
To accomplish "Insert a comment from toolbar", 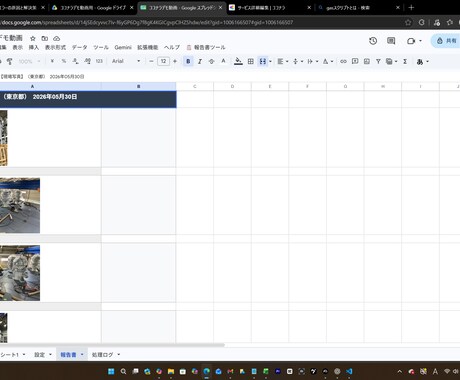I will 355,61.
